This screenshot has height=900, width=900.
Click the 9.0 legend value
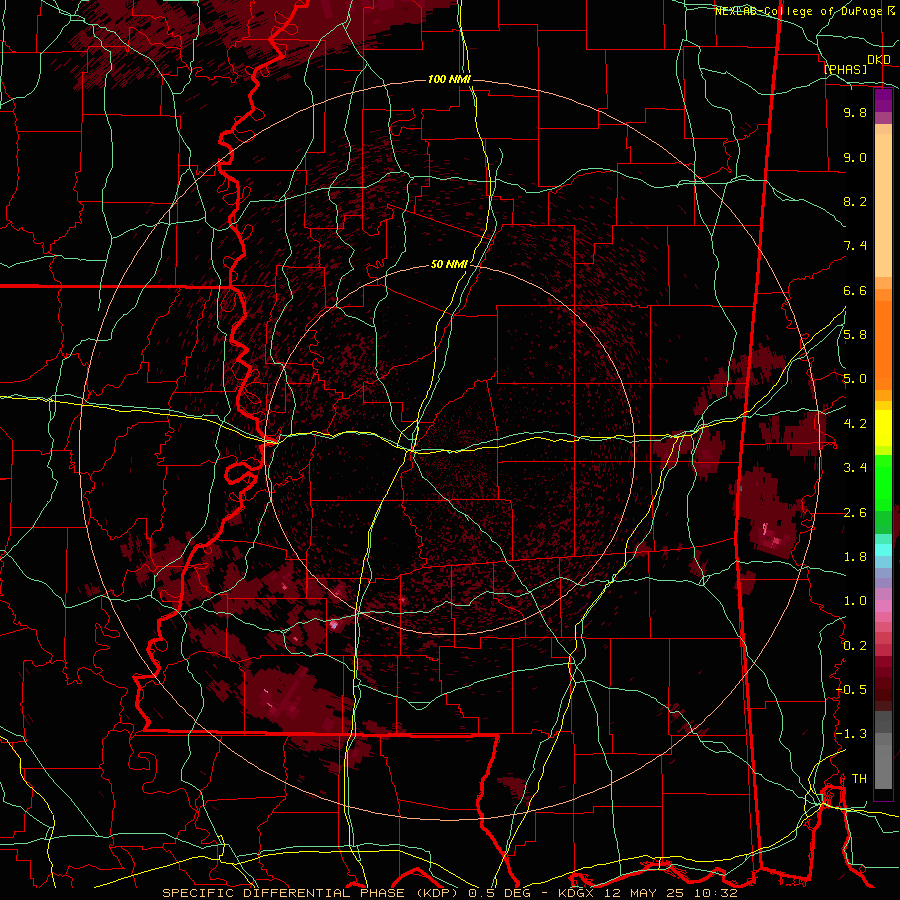point(855,157)
